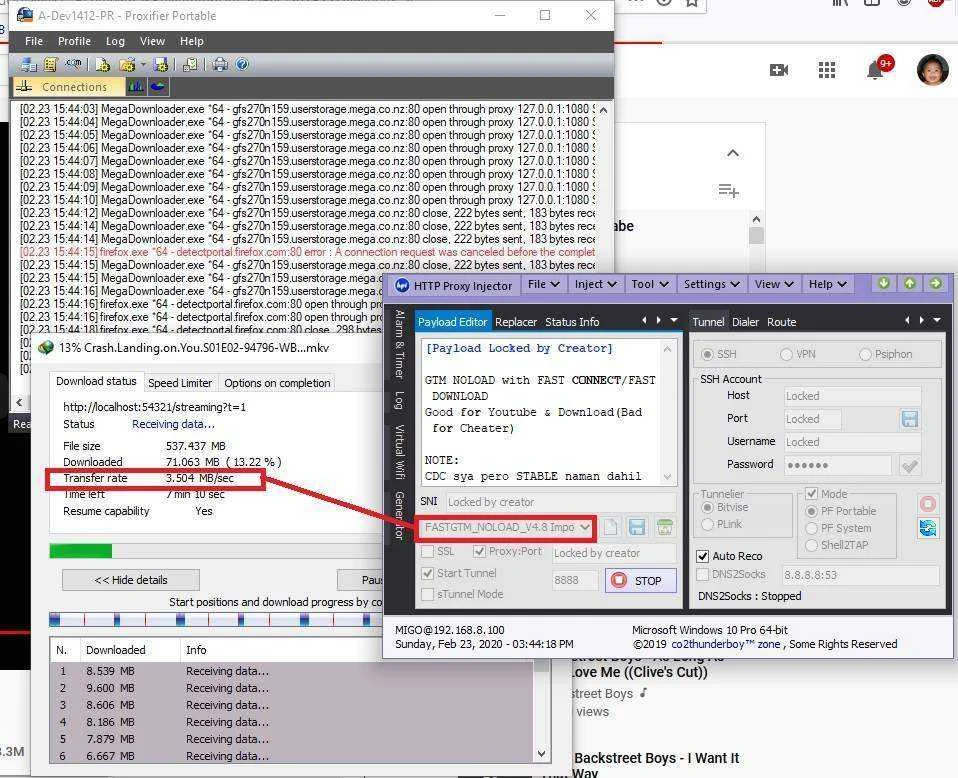This screenshot has height=778, width=958.
Task: Expand the View dropdown in HTTP Proxy Injector
Action: pos(774,284)
